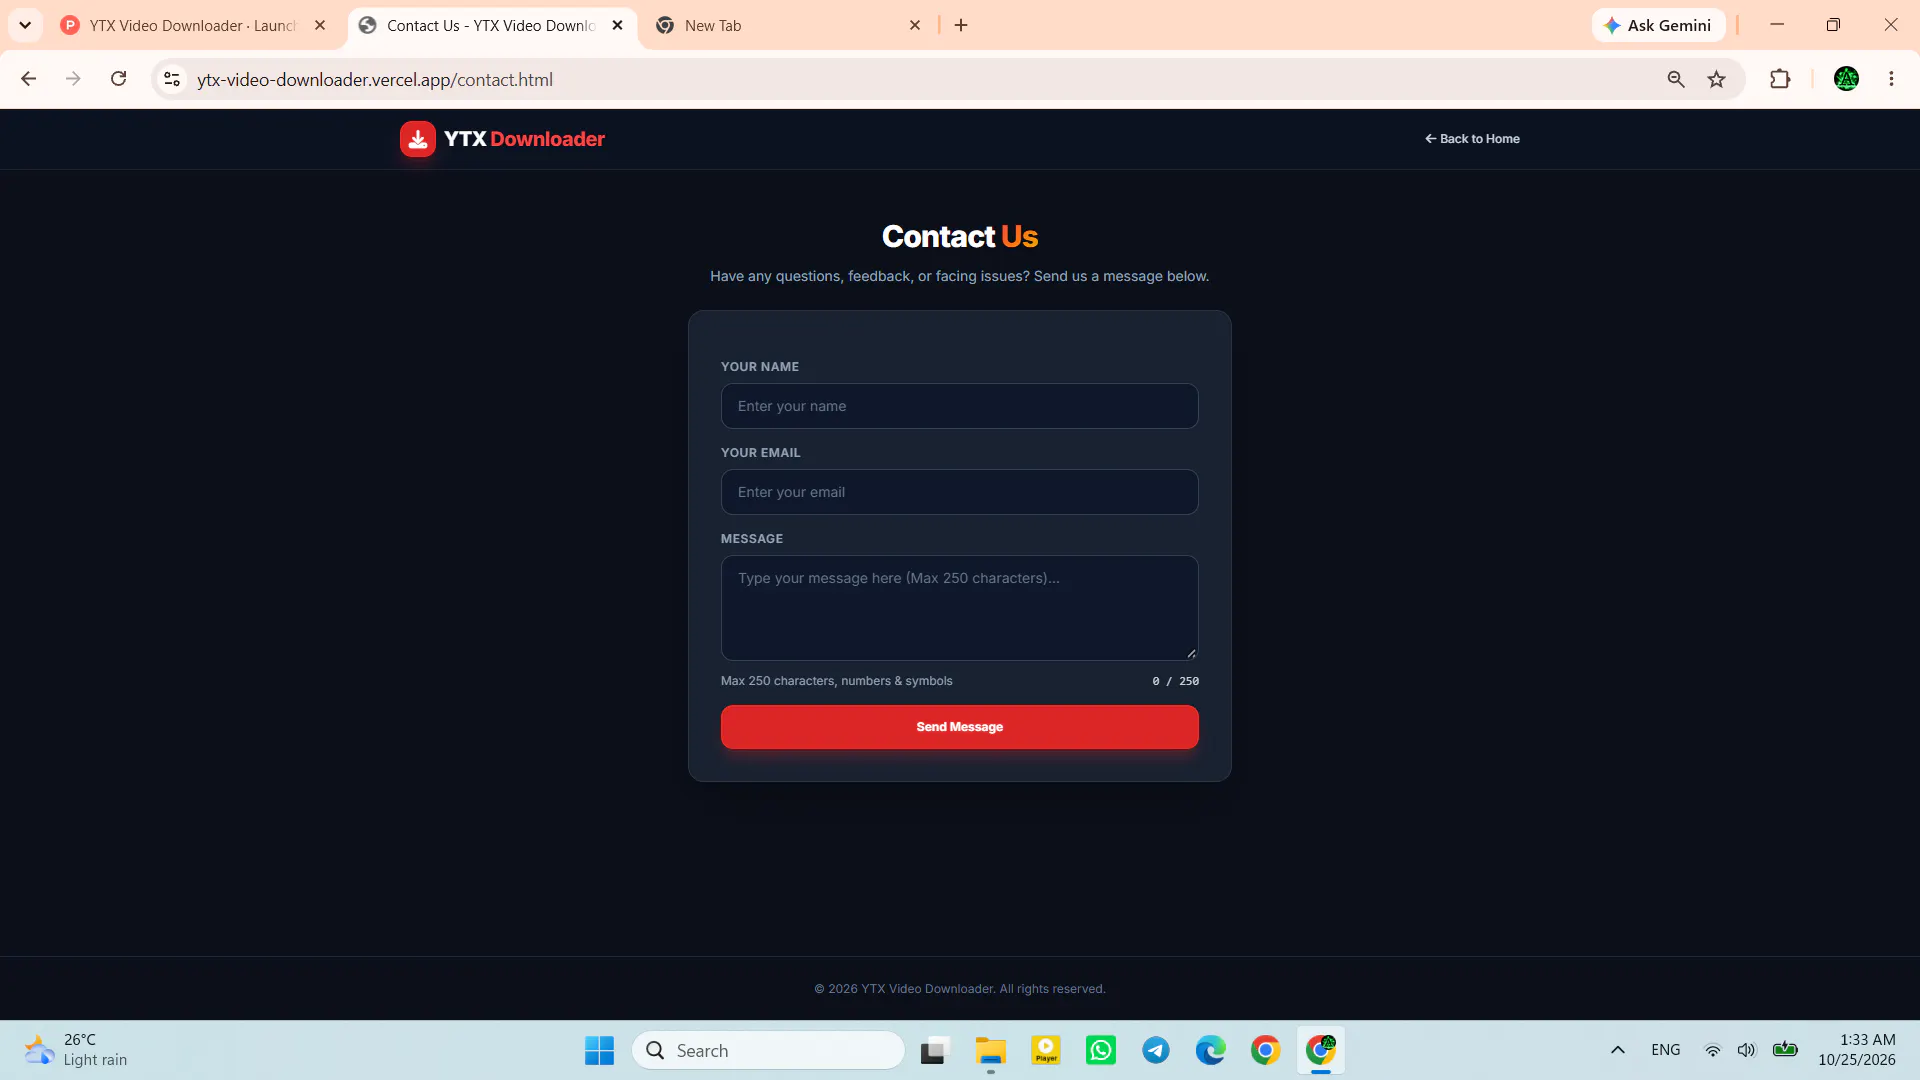Open a new browser tab with plus

click(x=961, y=25)
